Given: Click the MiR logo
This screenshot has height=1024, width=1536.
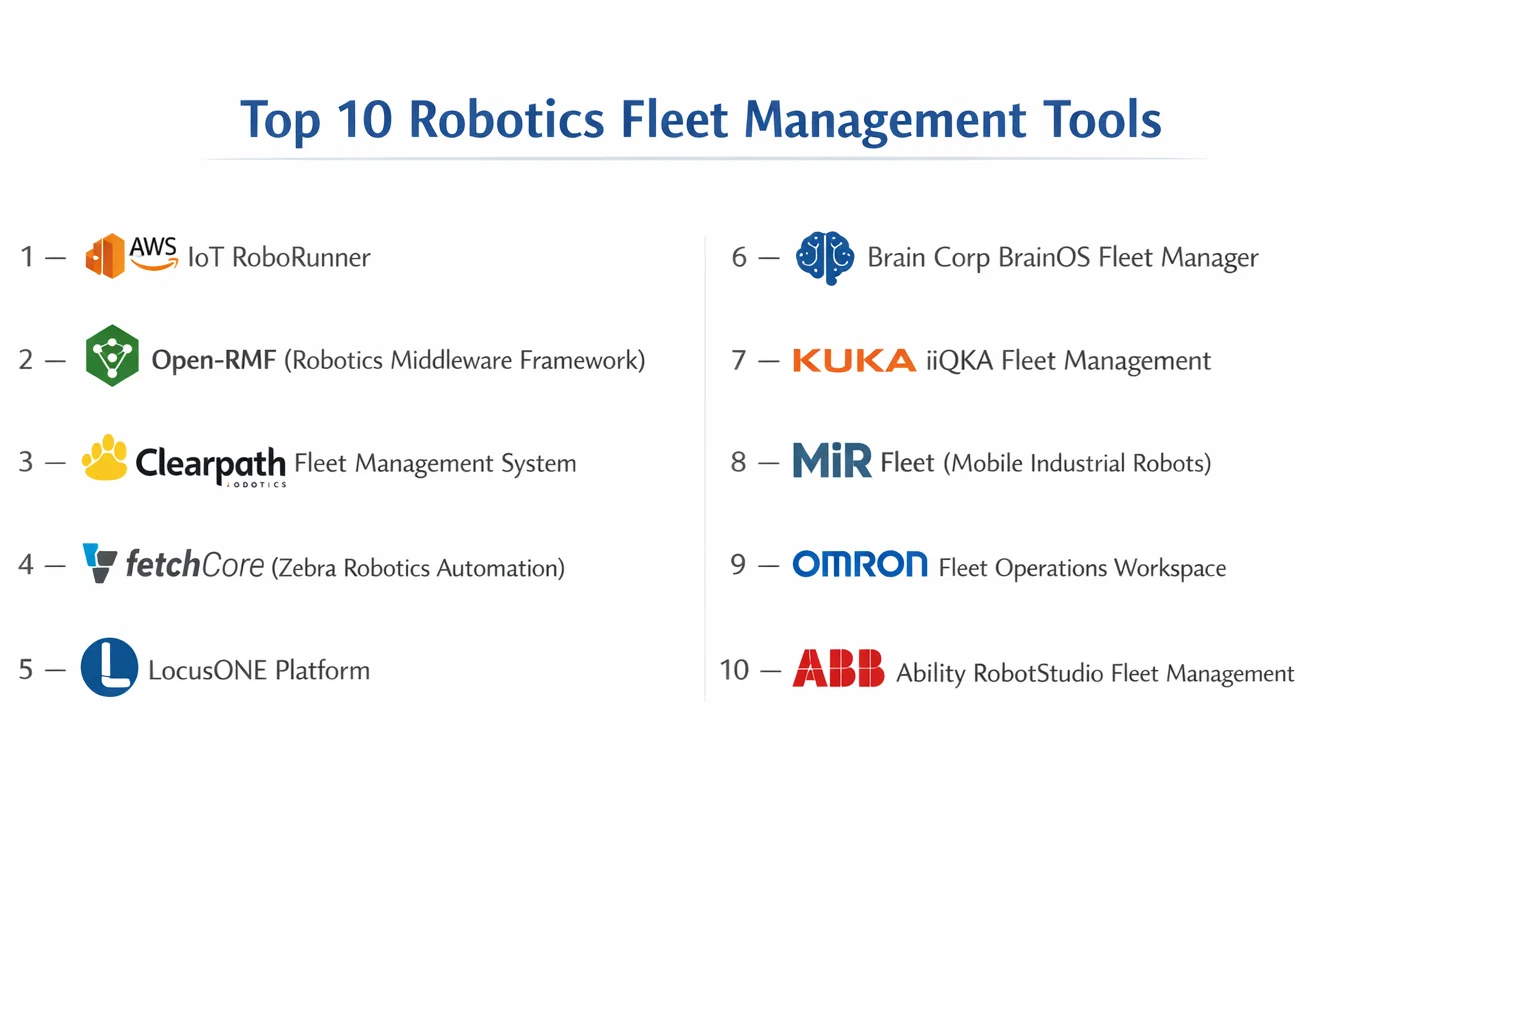Looking at the screenshot, I should pyautogui.click(x=832, y=461).
